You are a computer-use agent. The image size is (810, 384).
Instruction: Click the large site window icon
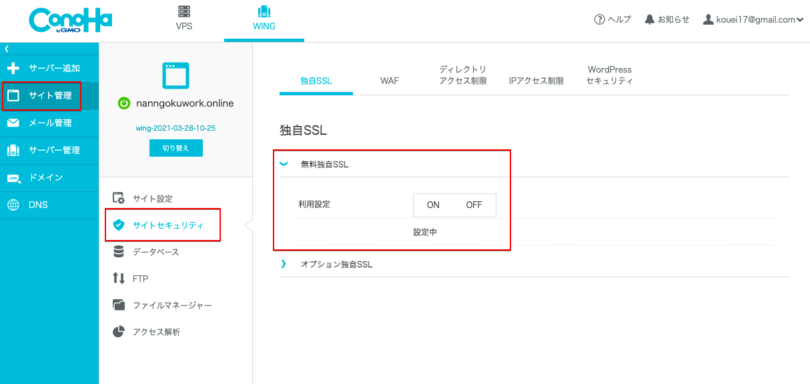pyautogui.click(x=176, y=75)
